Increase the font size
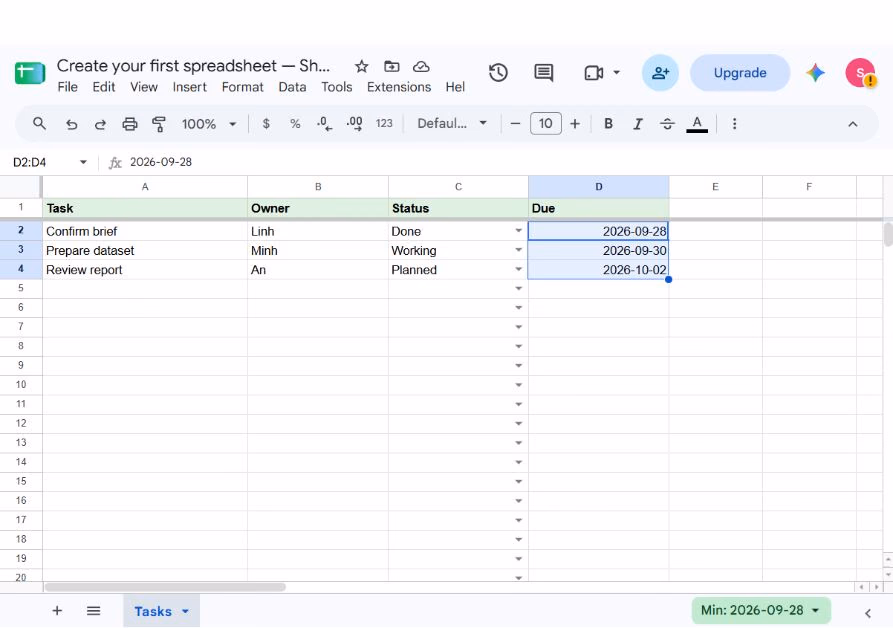Screen dimensions: 893x628 pos(575,124)
